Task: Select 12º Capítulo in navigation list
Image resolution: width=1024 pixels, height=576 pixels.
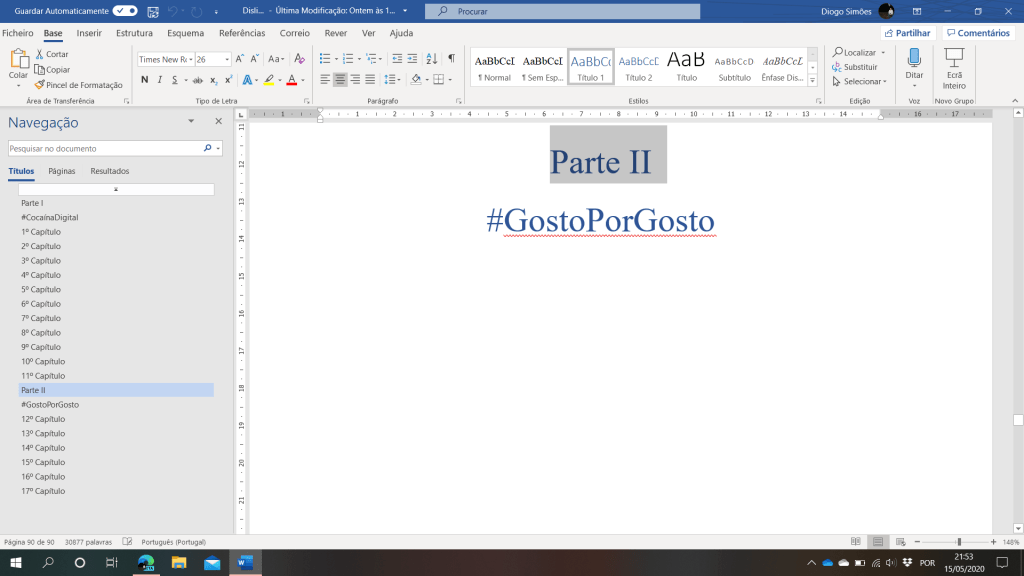Action: click(x=41, y=419)
